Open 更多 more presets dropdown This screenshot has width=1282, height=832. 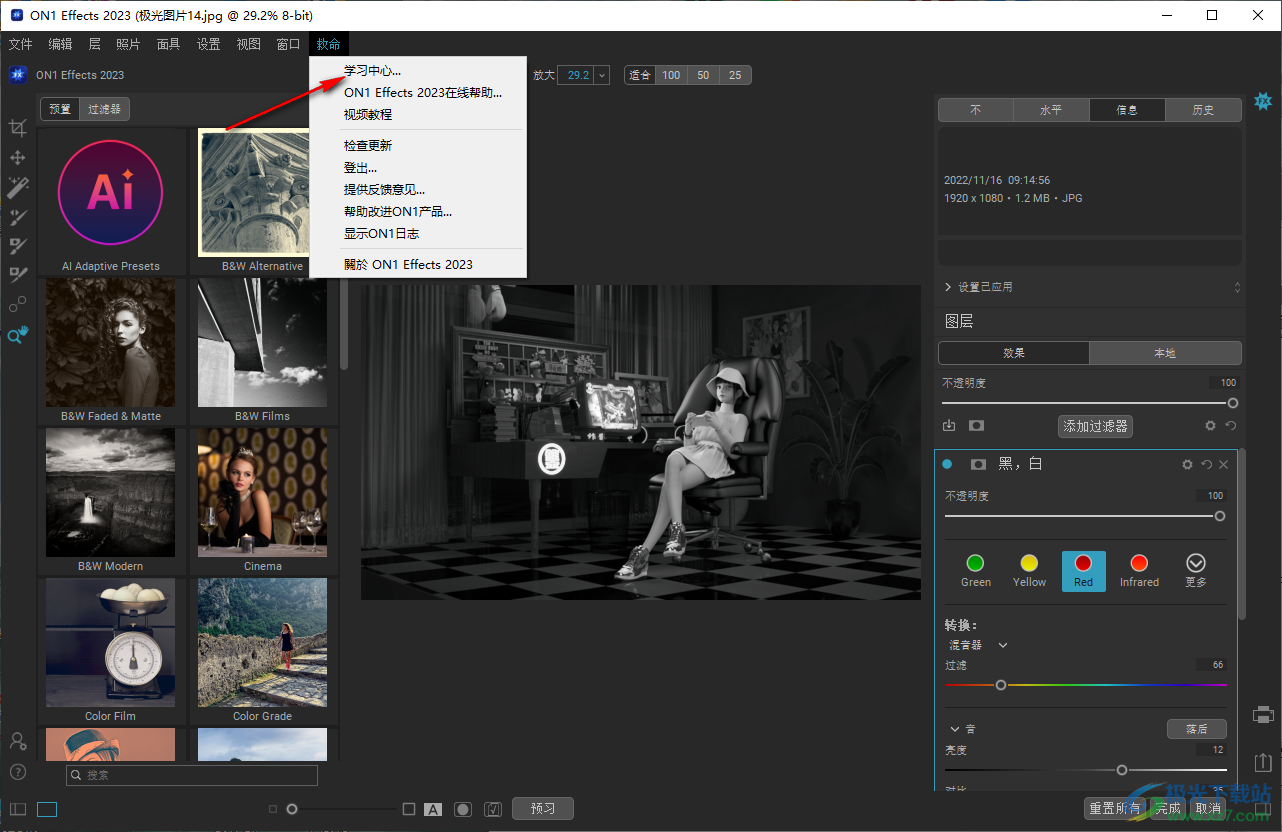coord(1196,571)
